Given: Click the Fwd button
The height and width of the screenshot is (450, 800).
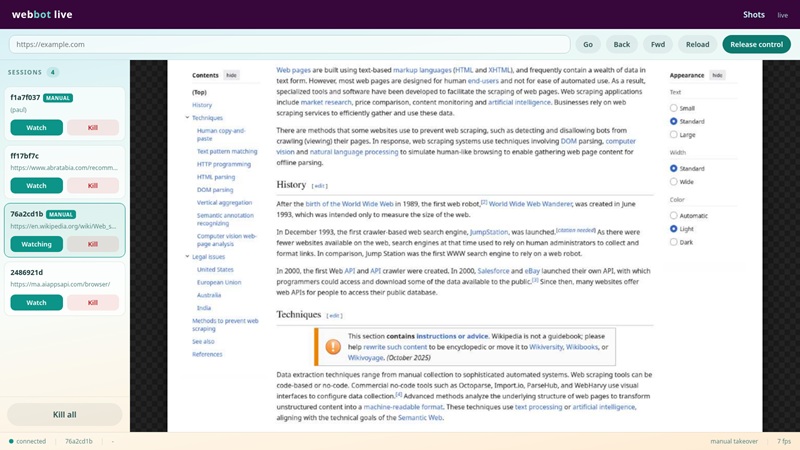Looking at the screenshot, I should tap(658, 44).
